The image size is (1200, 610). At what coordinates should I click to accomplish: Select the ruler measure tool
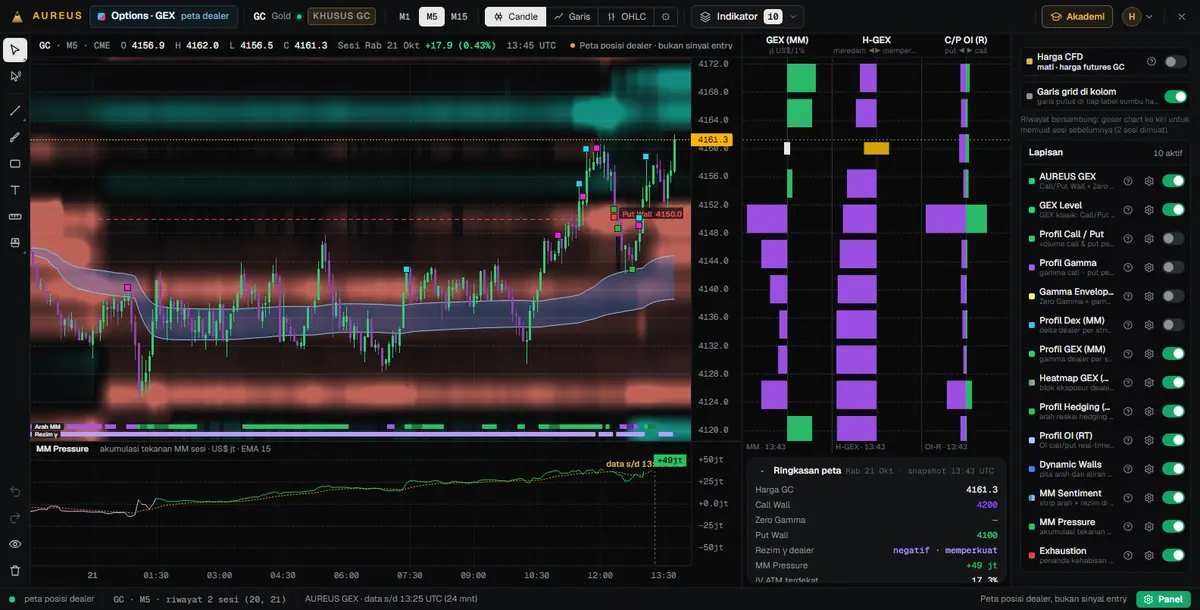15,216
